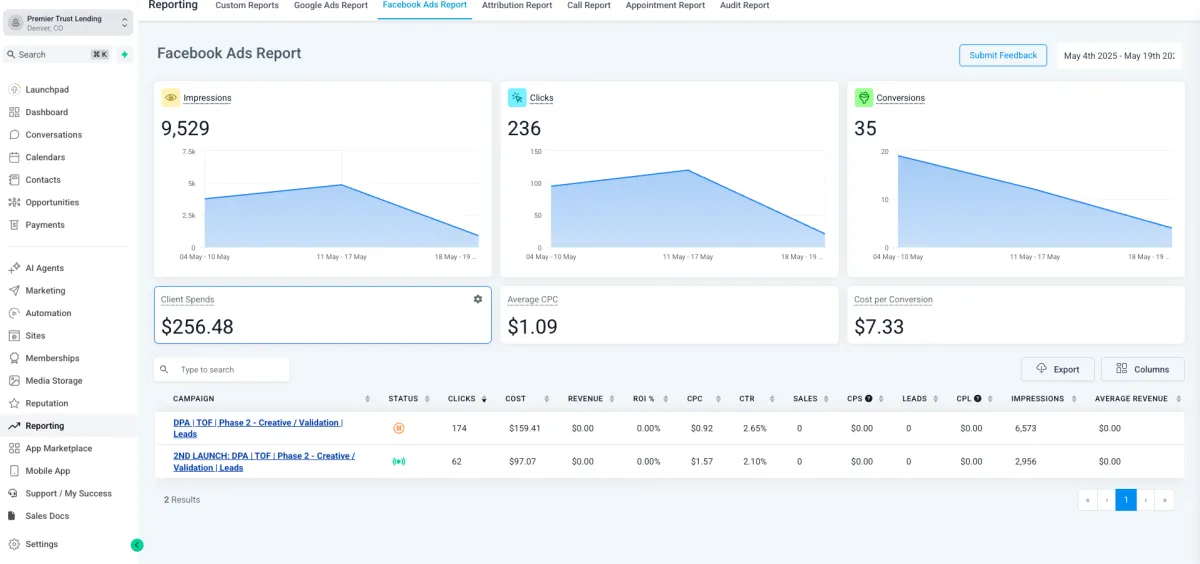The height and width of the screenshot is (564, 1200).
Task: Open the Marketing paper-plane icon
Action: pyautogui.click(x=14, y=291)
